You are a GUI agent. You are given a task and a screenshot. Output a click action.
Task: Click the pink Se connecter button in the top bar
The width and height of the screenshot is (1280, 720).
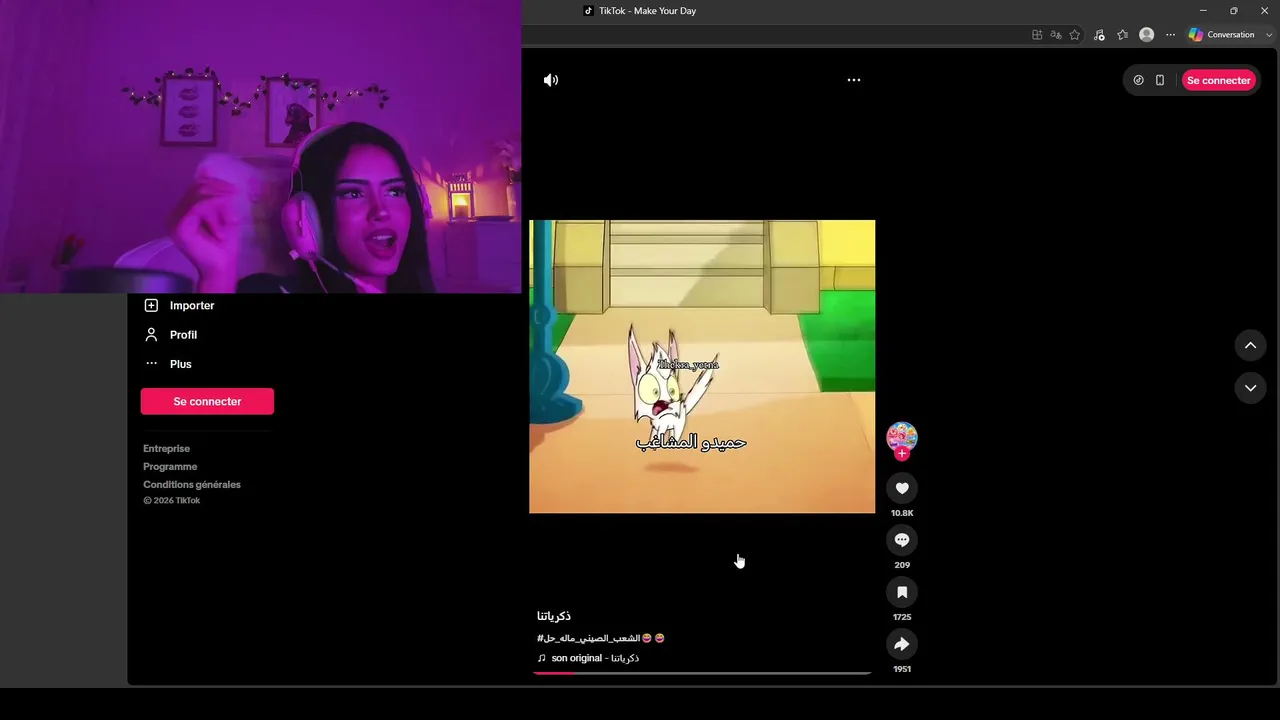click(1218, 80)
